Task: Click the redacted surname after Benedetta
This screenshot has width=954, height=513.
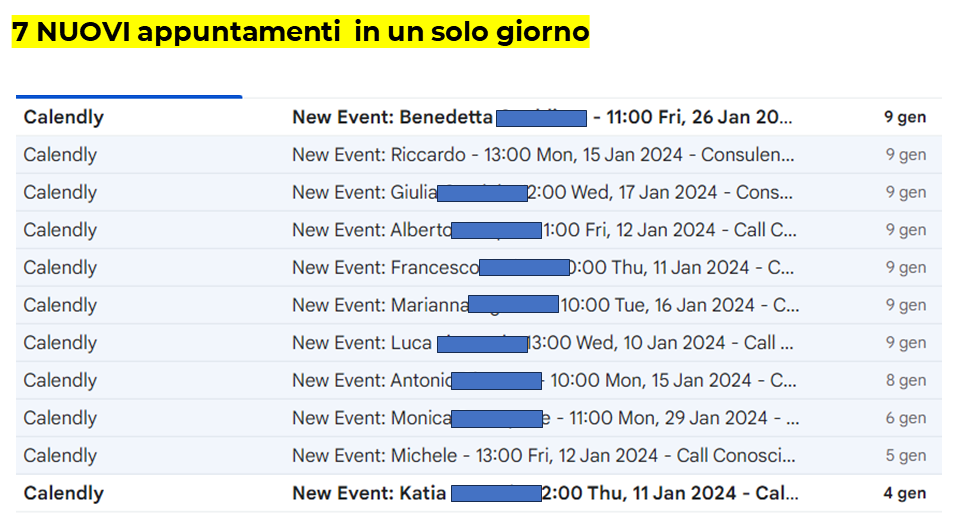Action: pyautogui.click(x=541, y=118)
